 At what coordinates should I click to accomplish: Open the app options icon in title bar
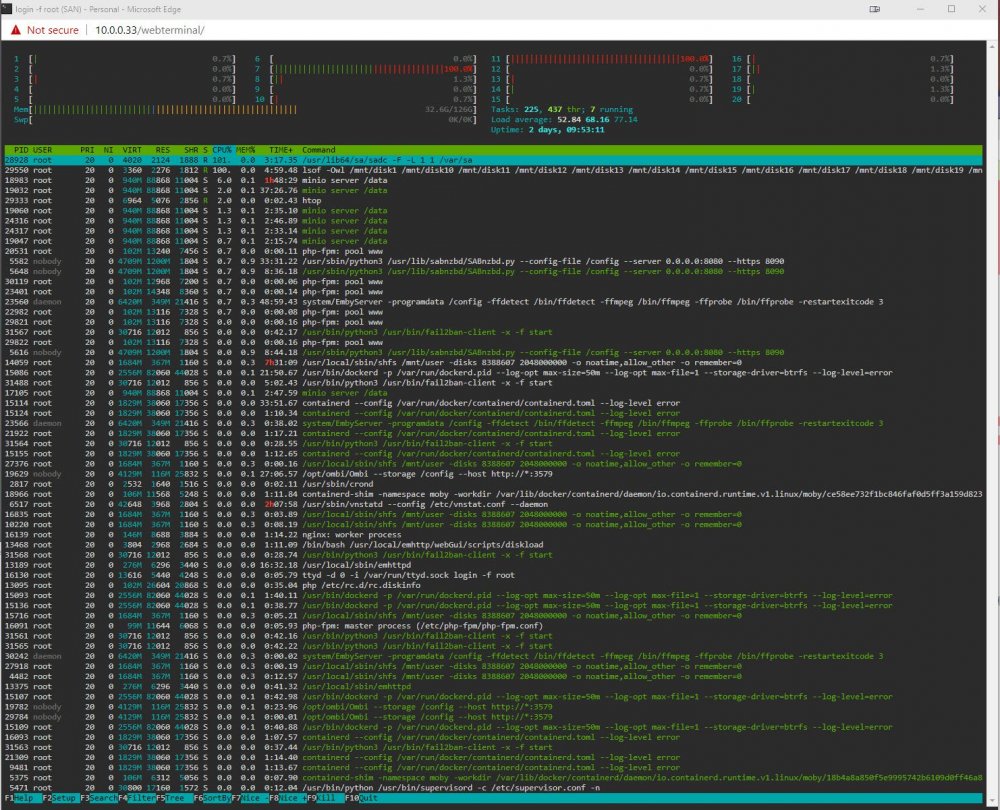875,9
